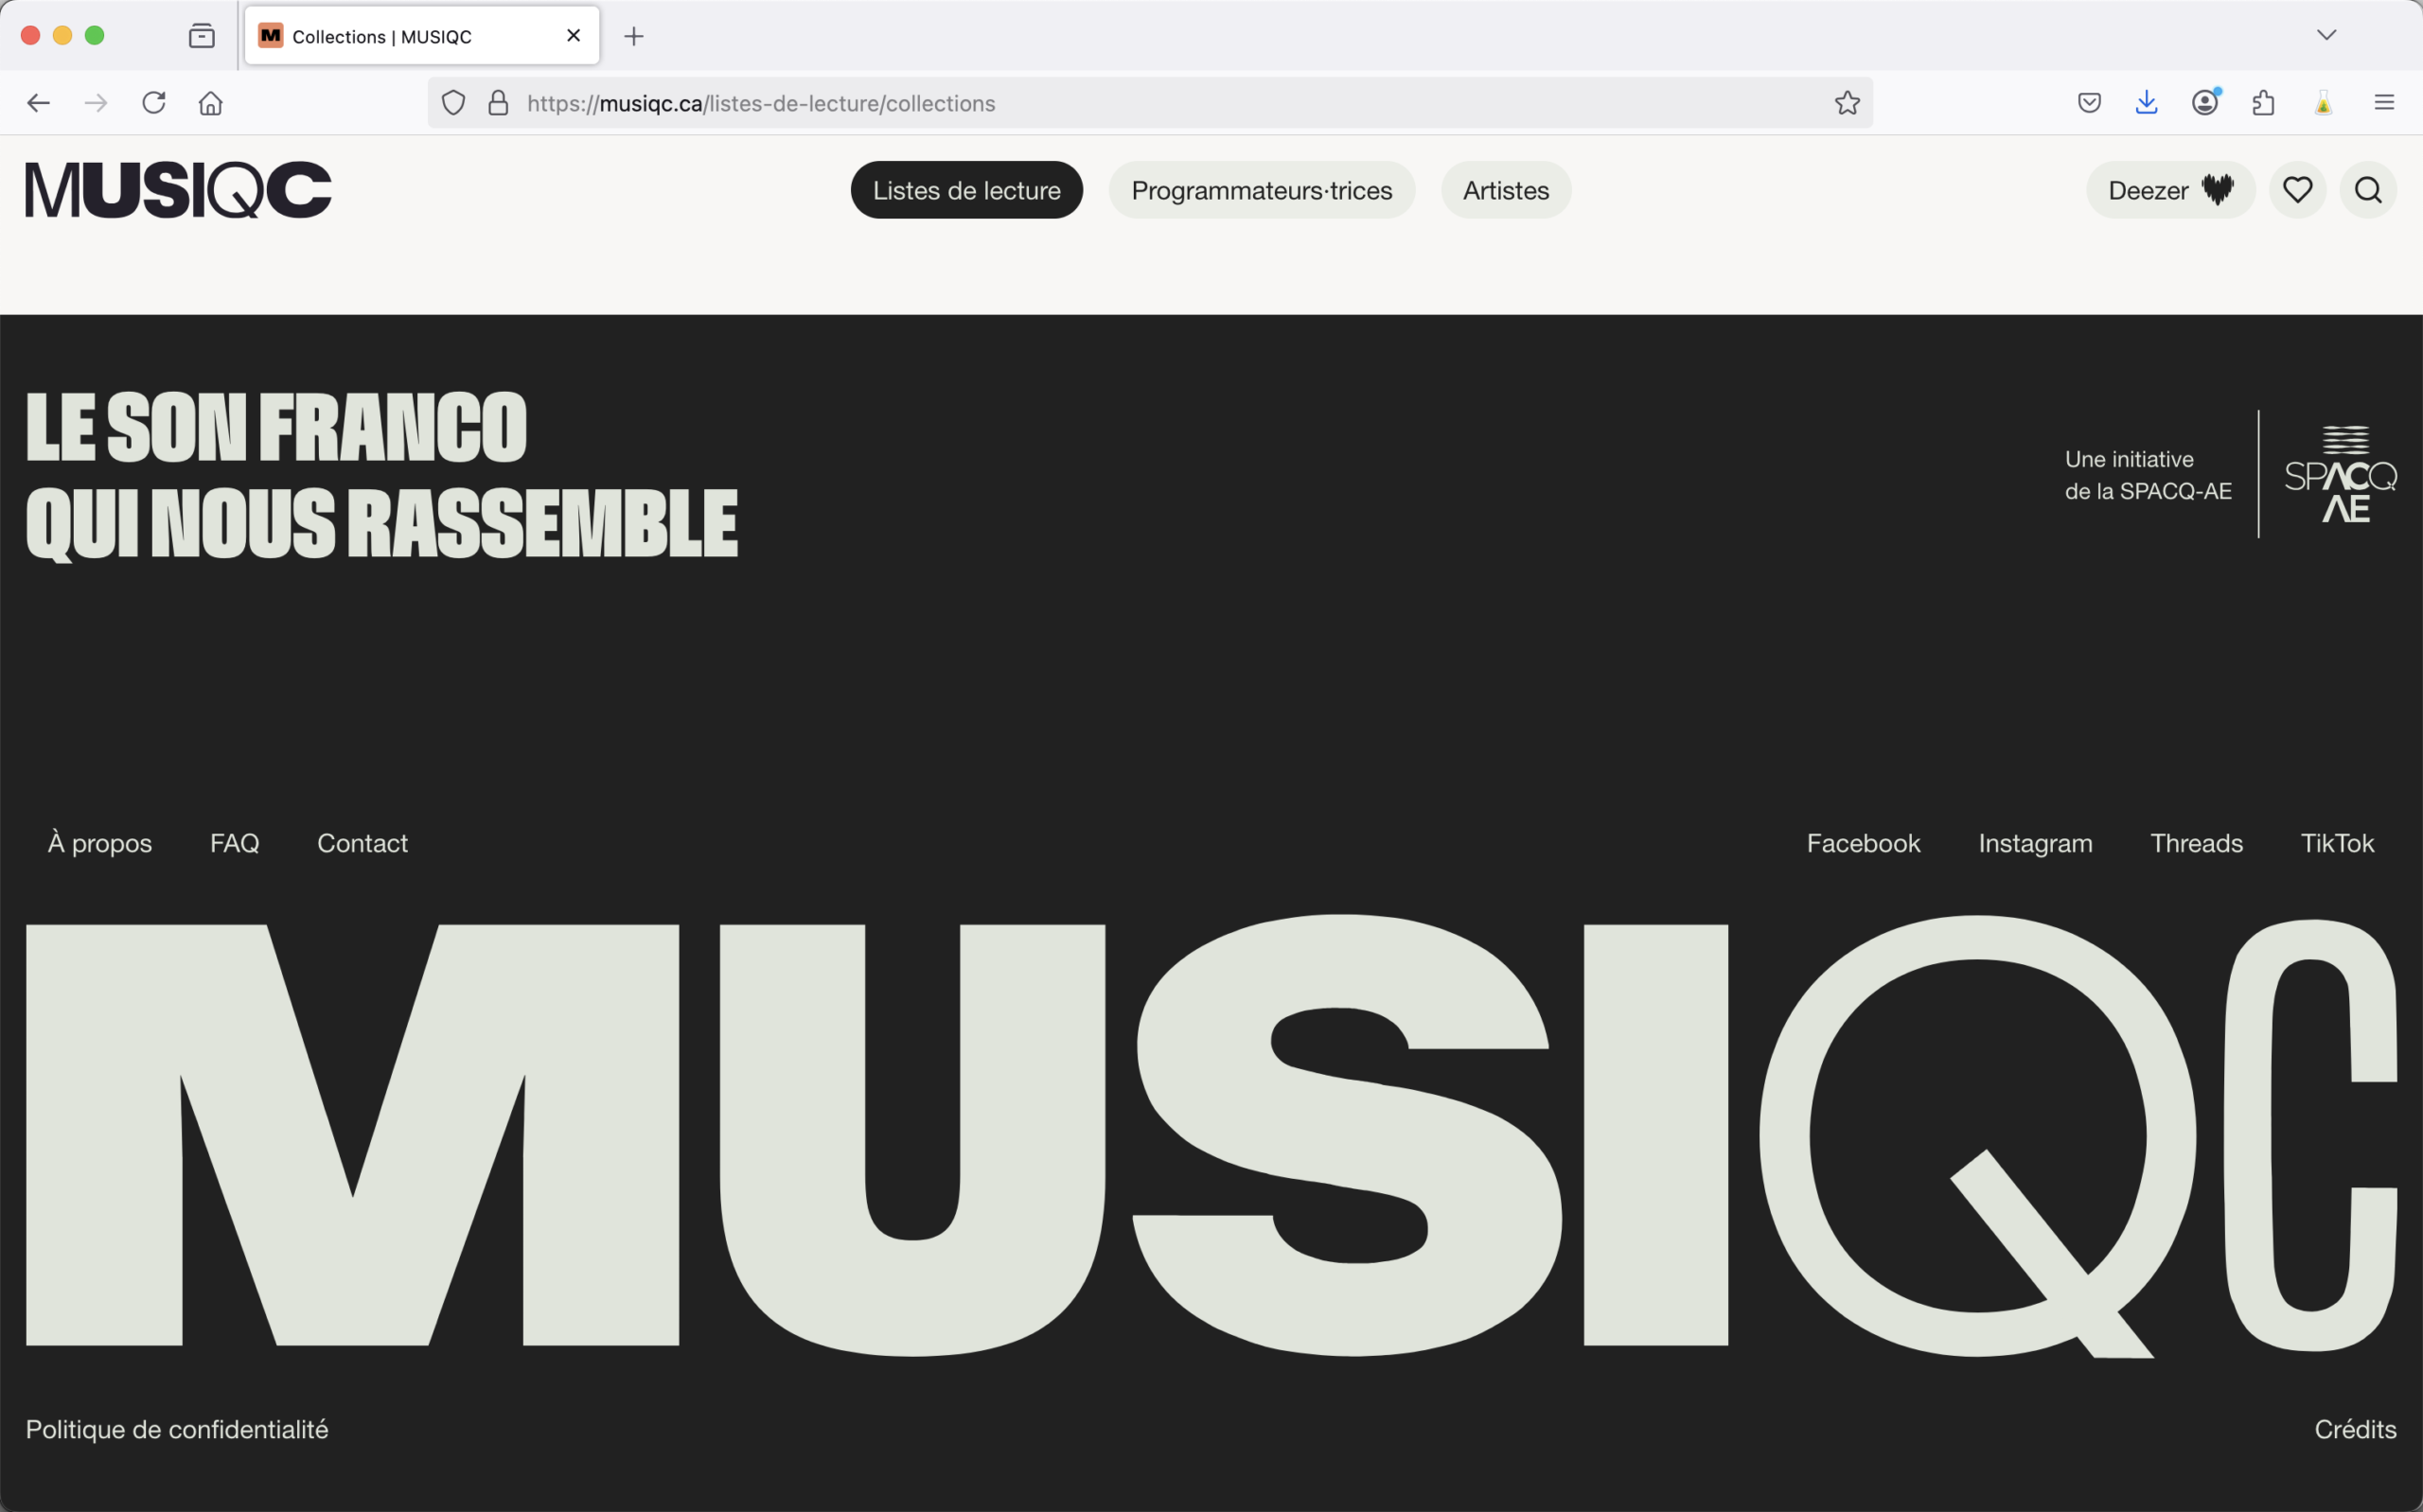The height and width of the screenshot is (1512, 2423).
Task: Click the giant MUSIQC footer wordmark
Action: point(1211,1135)
